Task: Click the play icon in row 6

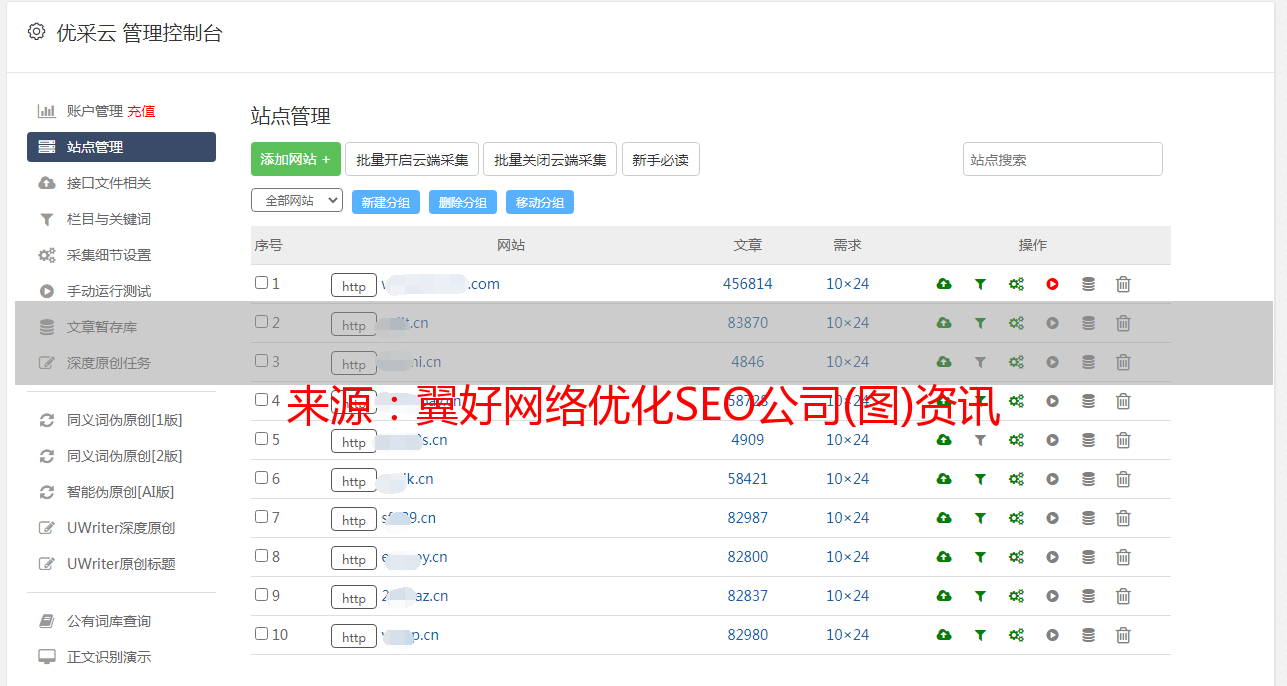Action: pos(1052,479)
